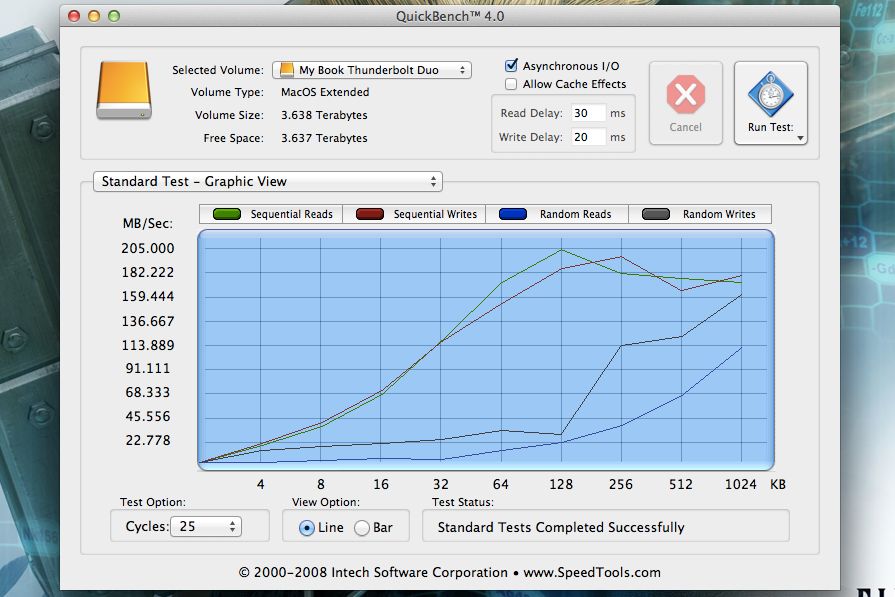This screenshot has width=895, height=597.
Task: Click the 128 x-axis label
Action: [561, 485]
